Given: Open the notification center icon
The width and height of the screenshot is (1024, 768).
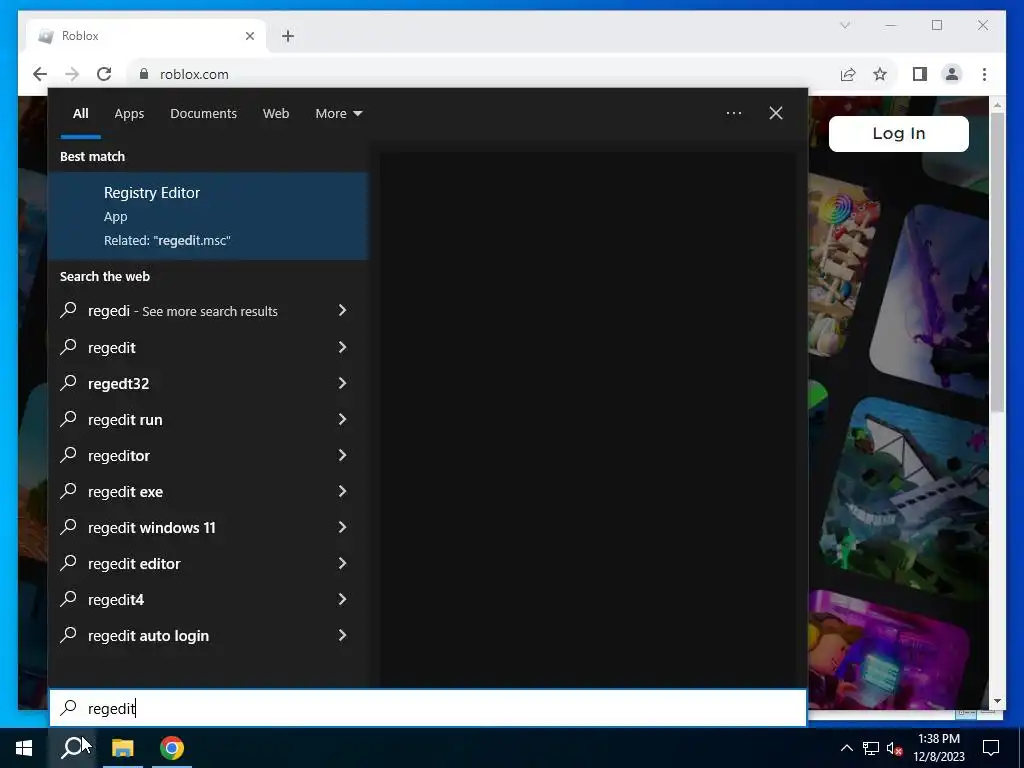Looking at the screenshot, I should [x=991, y=748].
